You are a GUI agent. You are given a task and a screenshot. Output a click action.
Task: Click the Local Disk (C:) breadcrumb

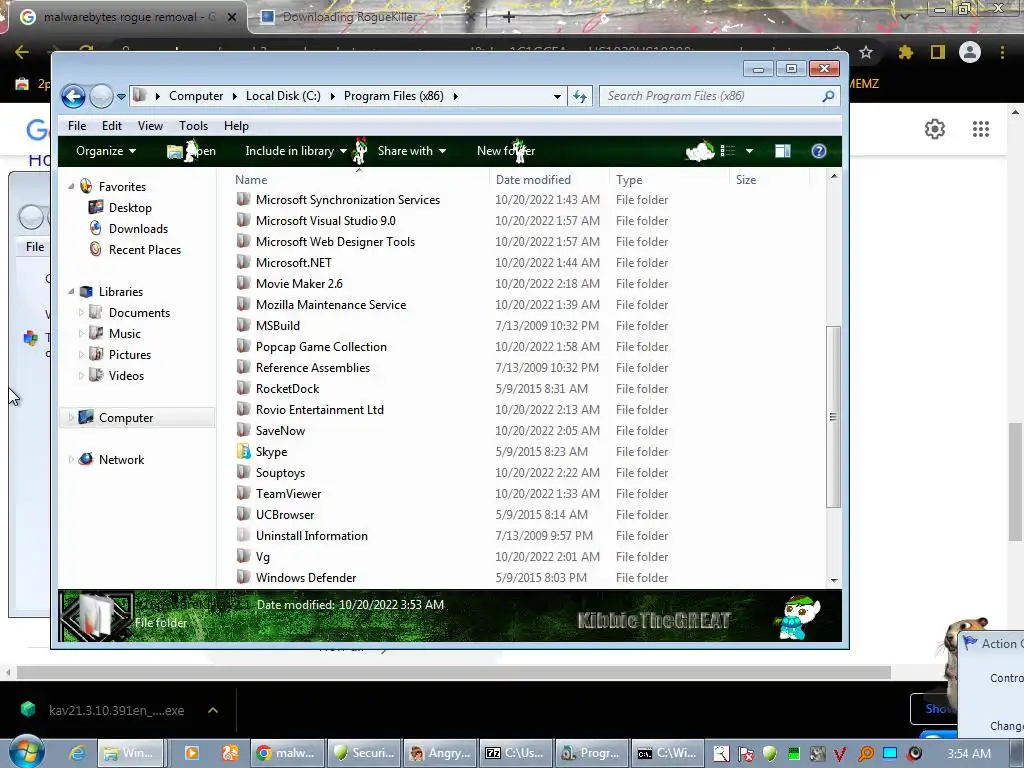pyautogui.click(x=283, y=96)
